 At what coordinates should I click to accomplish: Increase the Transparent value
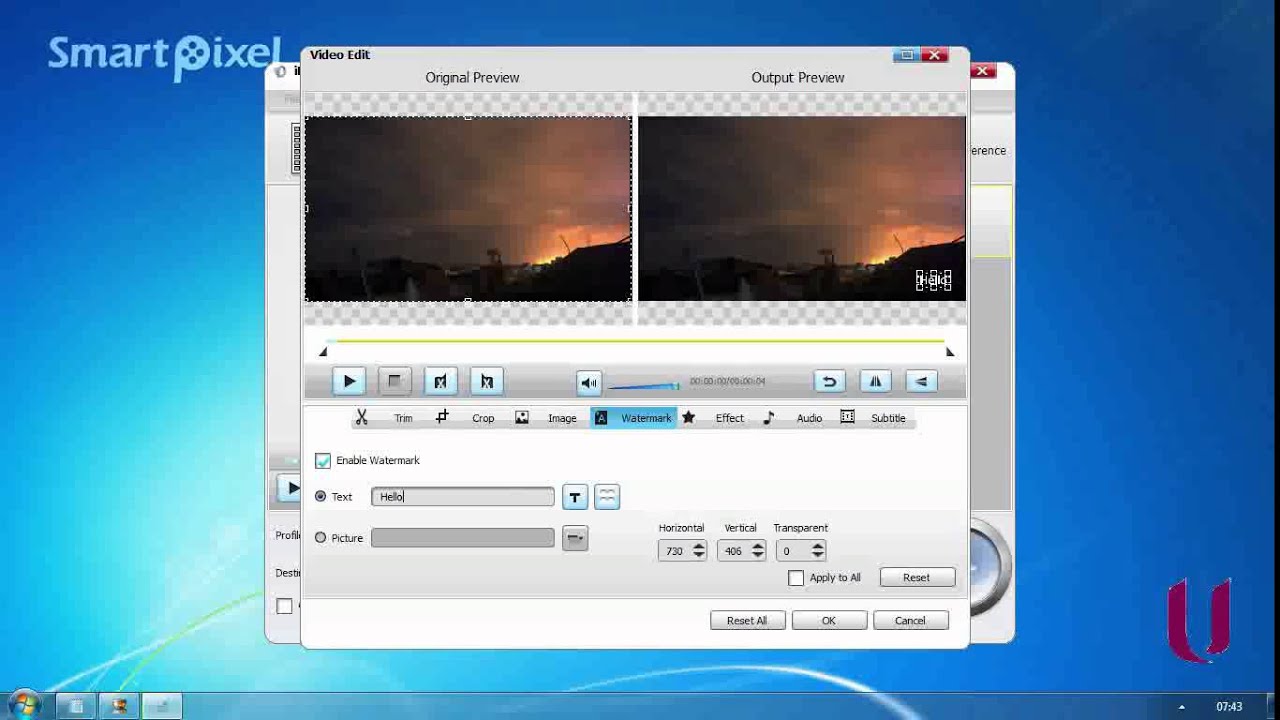(817, 546)
